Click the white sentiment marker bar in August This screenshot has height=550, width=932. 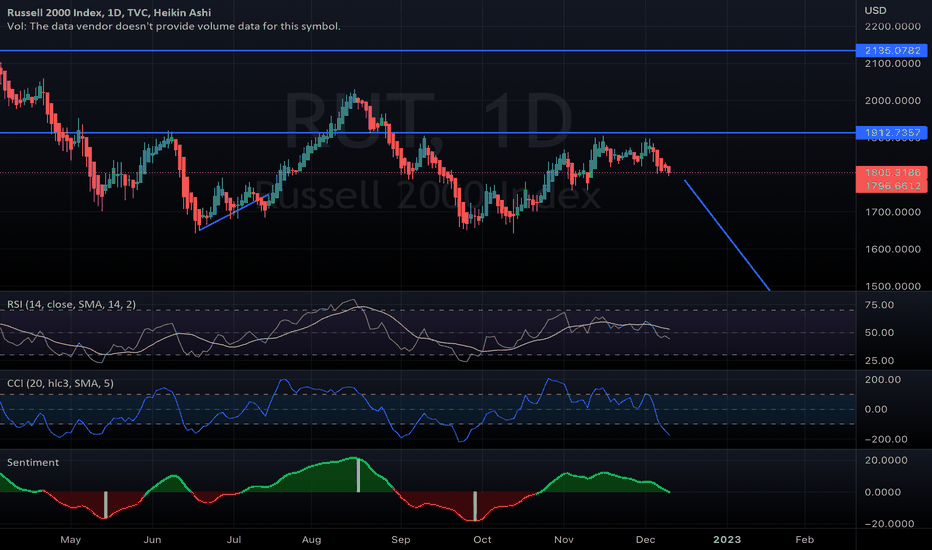358,474
